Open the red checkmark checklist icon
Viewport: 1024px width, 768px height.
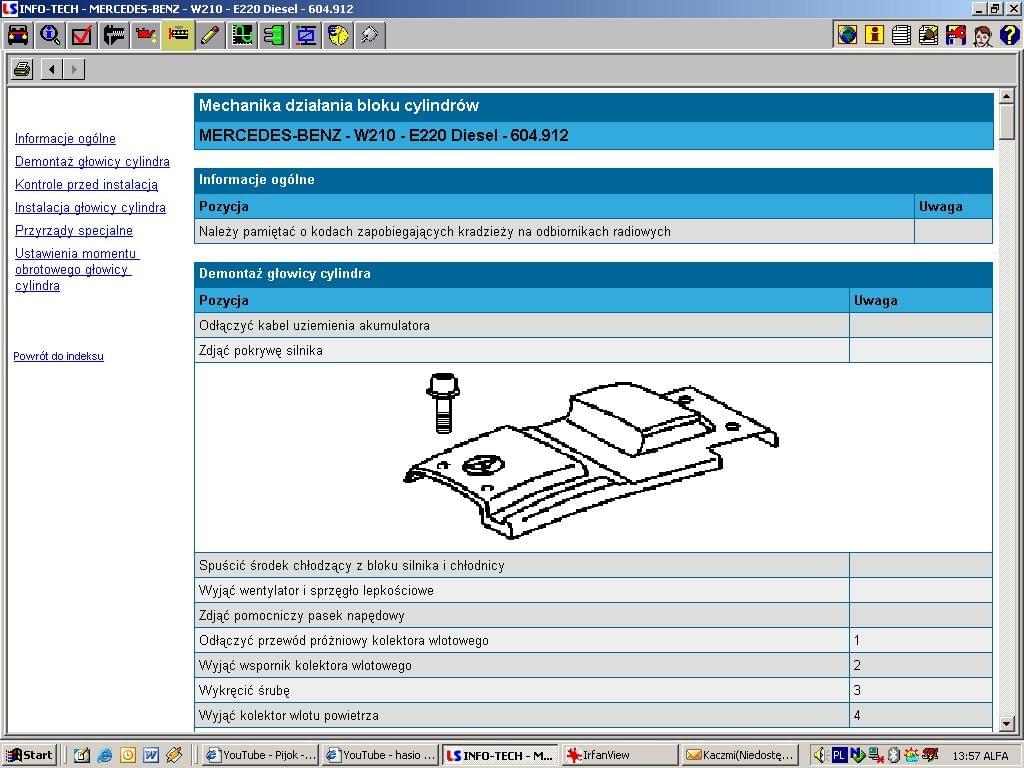pyautogui.click(x=82, y=35)
